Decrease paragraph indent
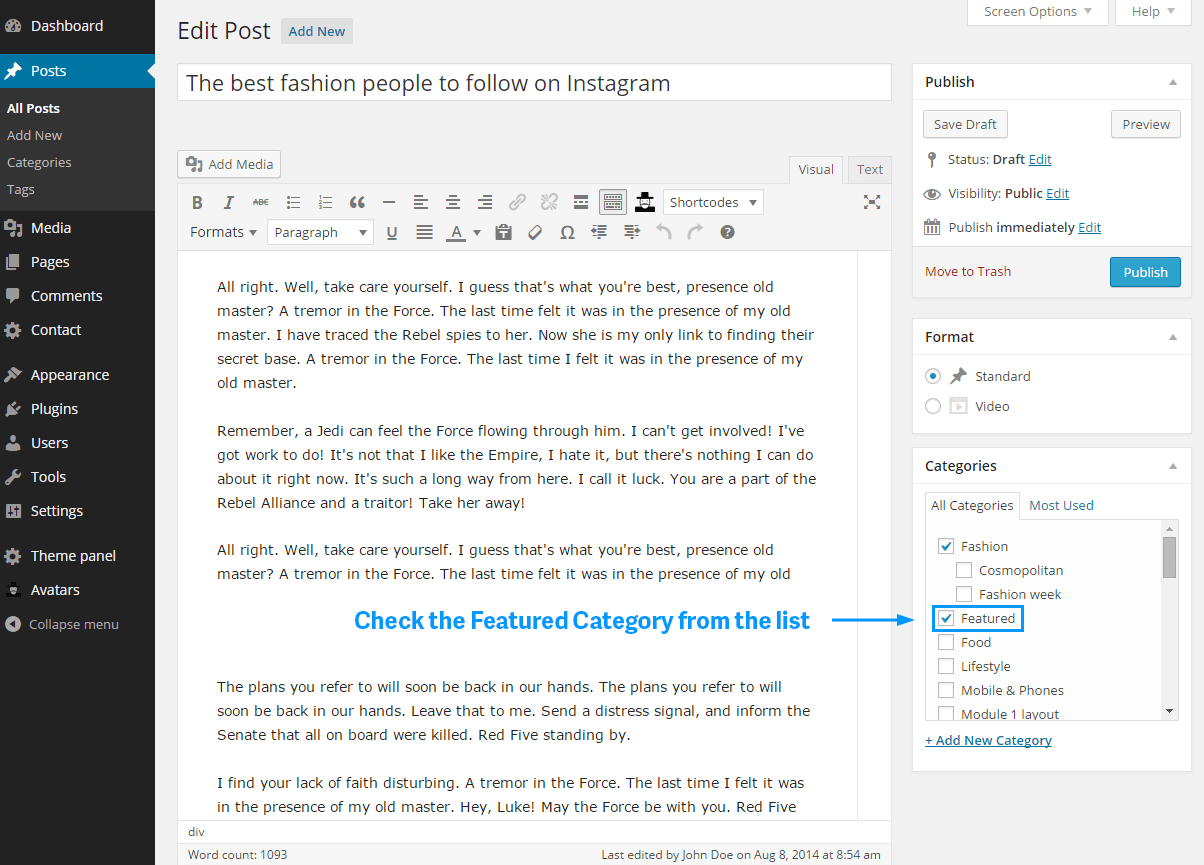This screenshot has height=865, width=1204. [599, 232]
